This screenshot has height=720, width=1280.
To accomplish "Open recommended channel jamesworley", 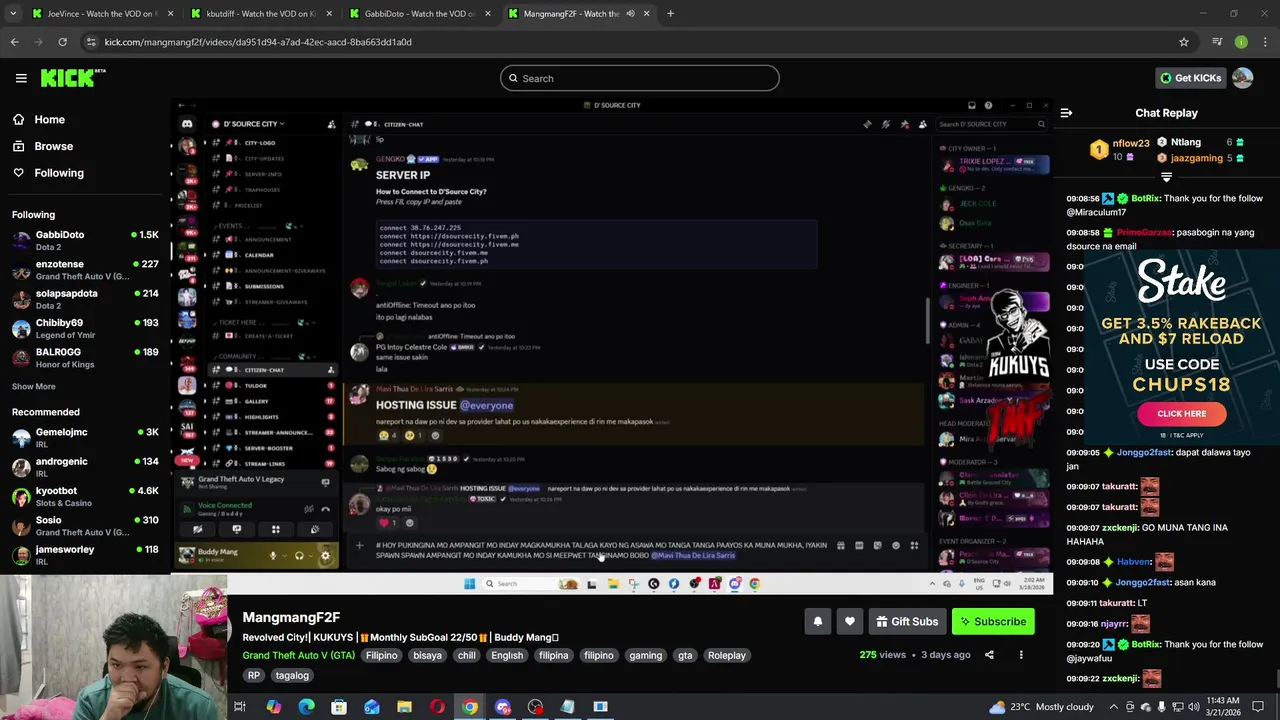I will (x=85, y=555).
